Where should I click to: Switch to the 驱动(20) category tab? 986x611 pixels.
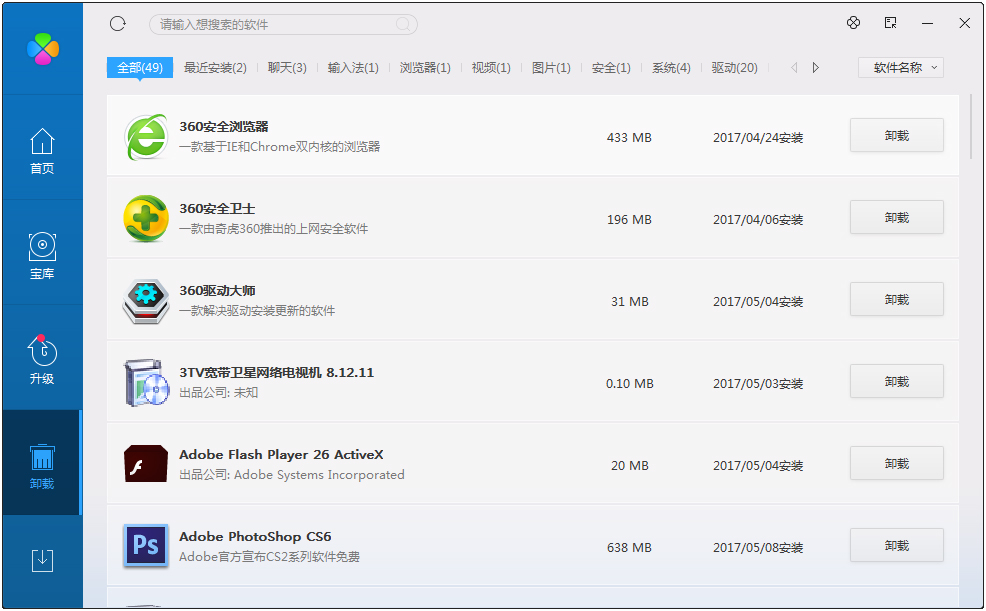tap(734, 67)
